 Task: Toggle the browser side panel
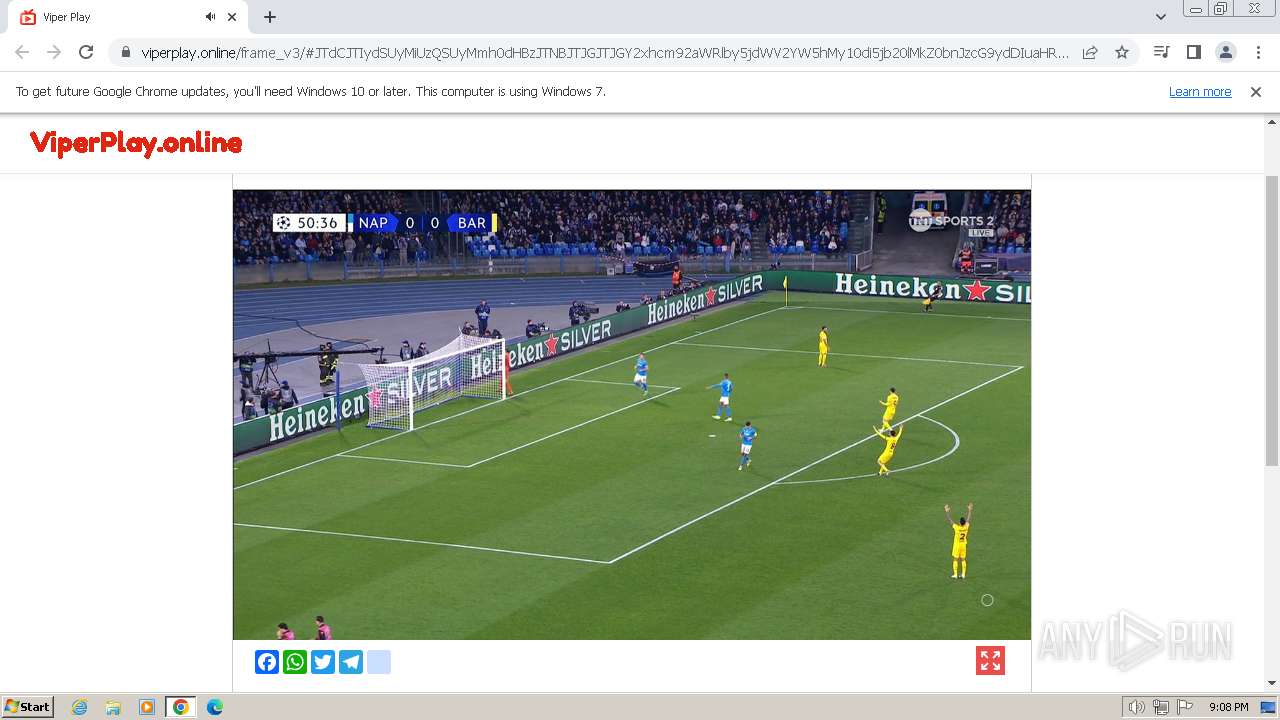click(1193, 52)
